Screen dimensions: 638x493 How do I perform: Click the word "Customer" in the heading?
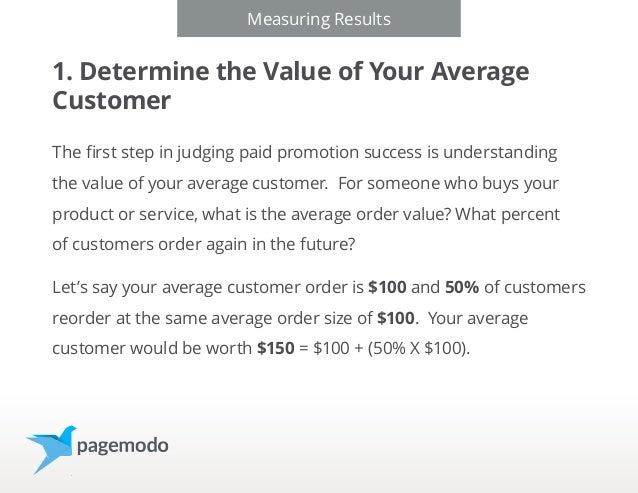111,100
